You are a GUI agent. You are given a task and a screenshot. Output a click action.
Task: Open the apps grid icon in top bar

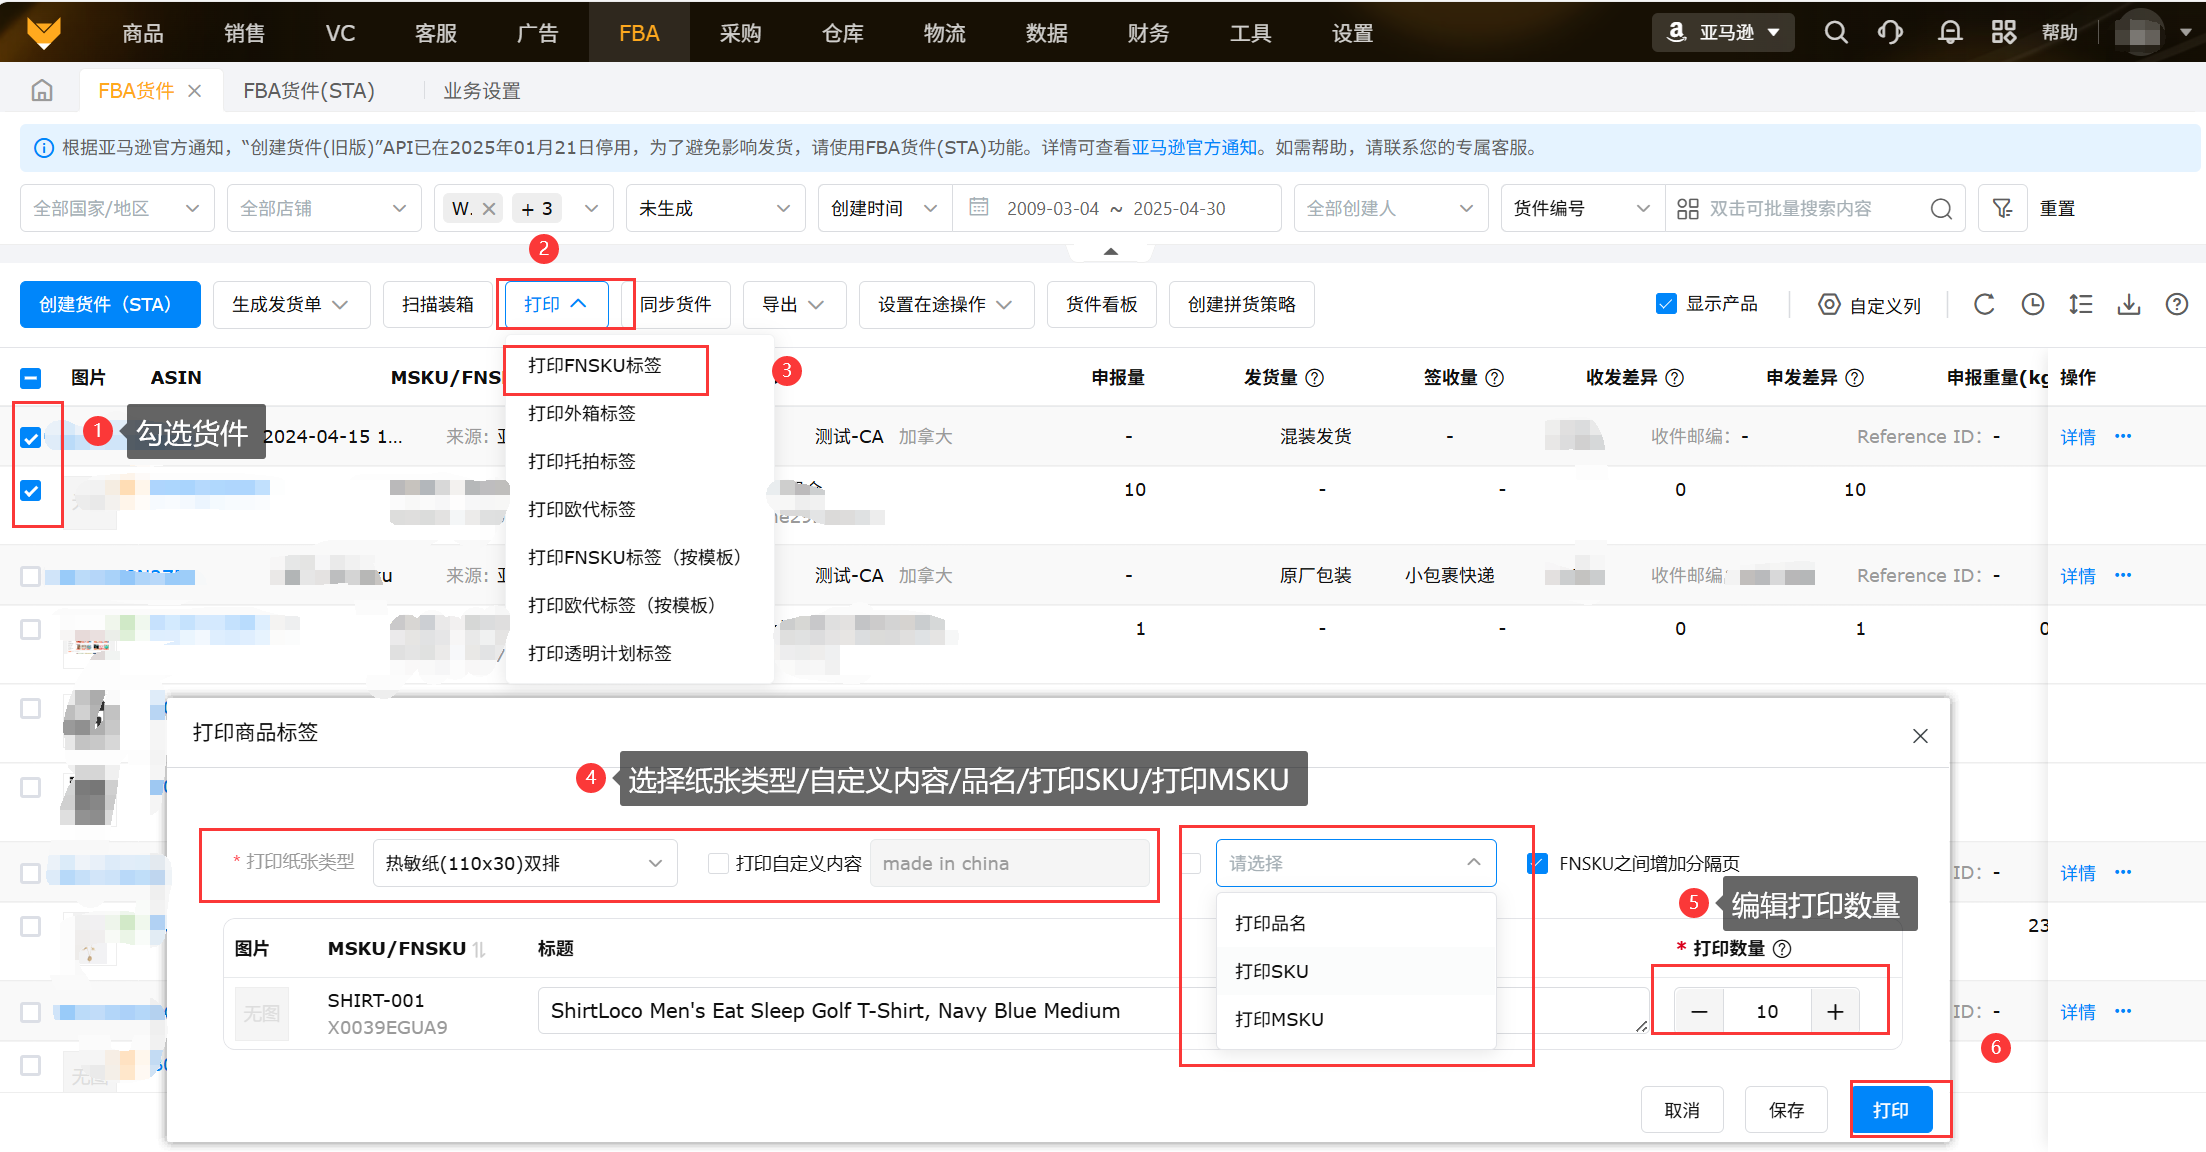coord(2003,33)
